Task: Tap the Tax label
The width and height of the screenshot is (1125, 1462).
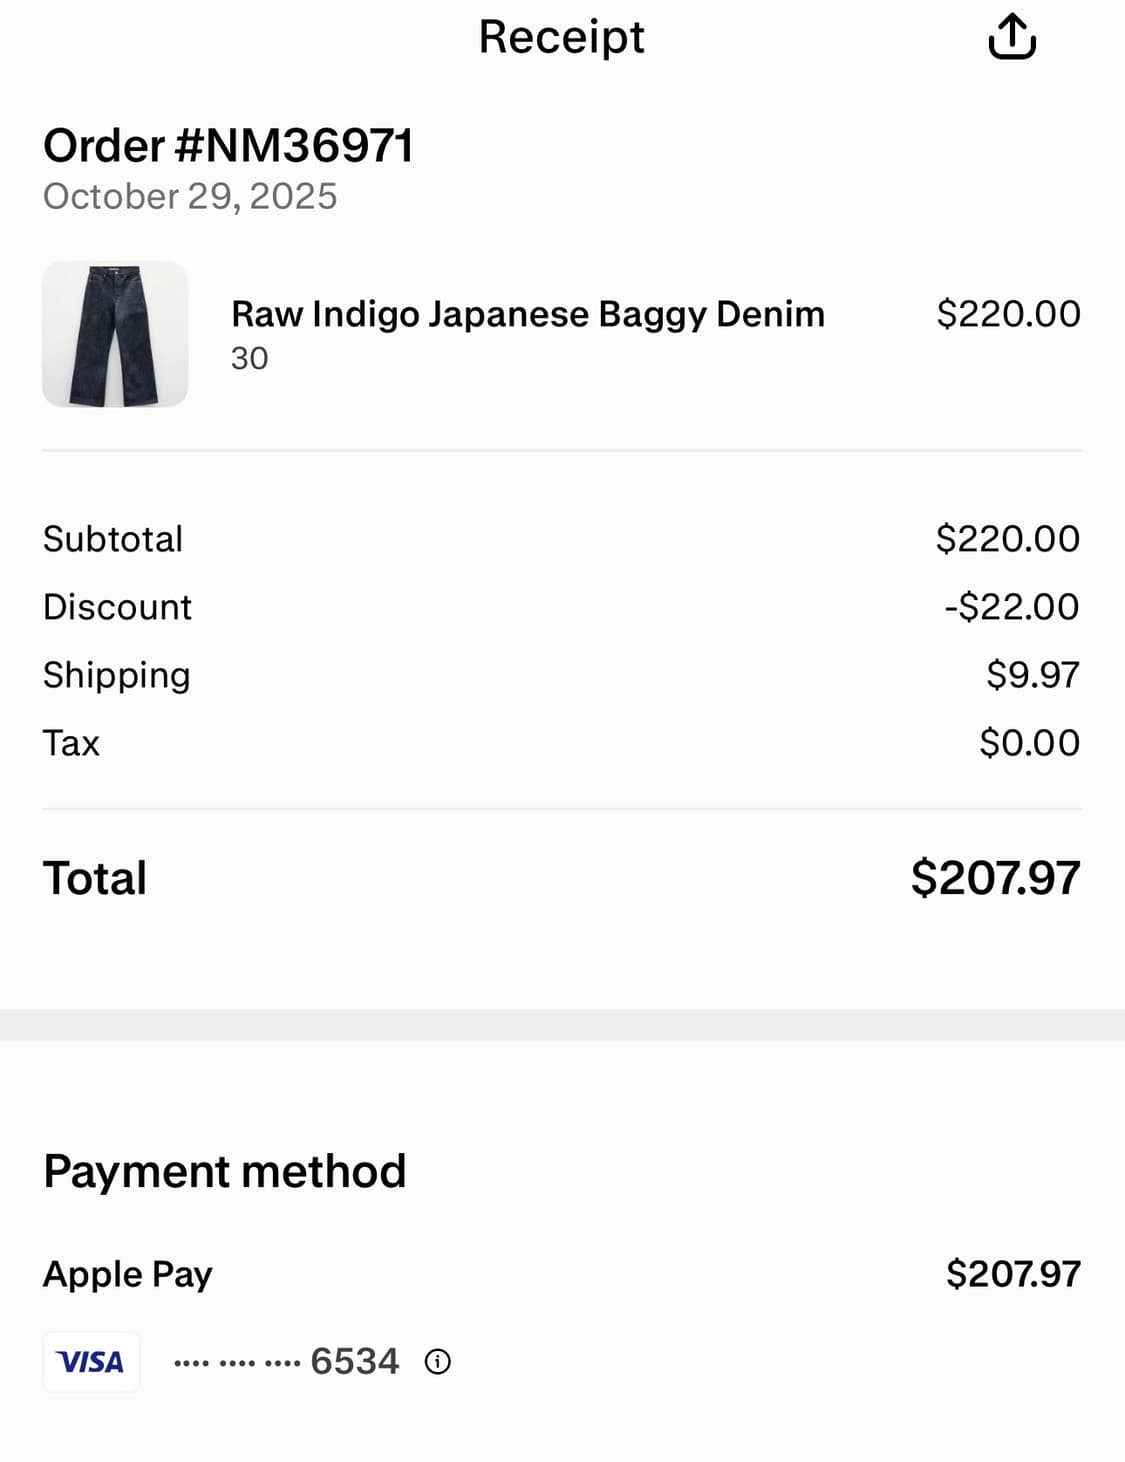Action: [71, 743]
